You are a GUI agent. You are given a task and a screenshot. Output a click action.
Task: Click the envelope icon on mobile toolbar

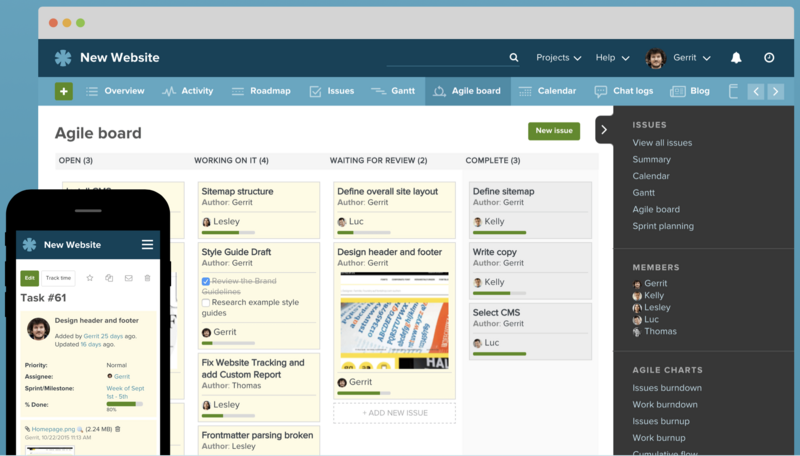128,278
